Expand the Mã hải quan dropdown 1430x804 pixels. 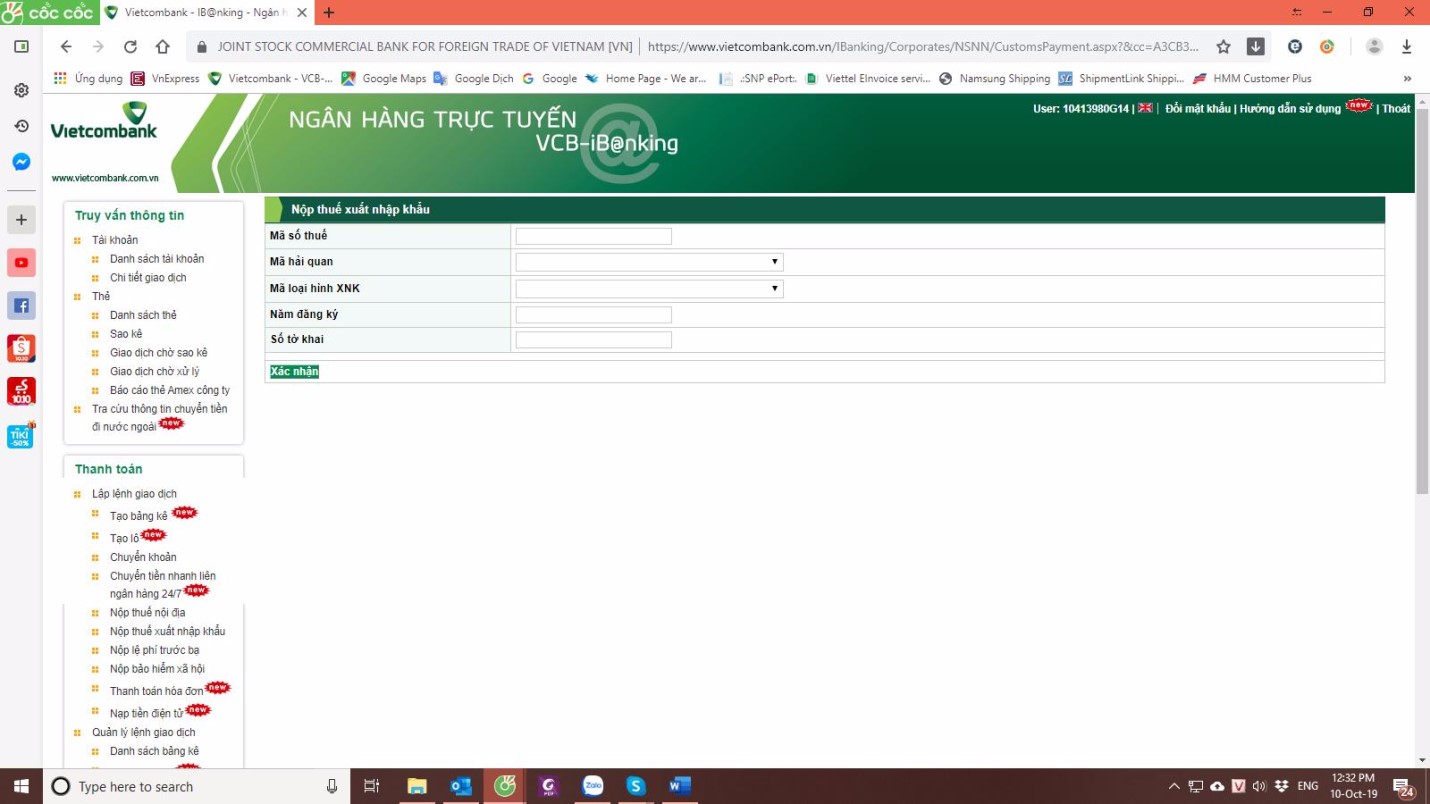pyautogui.click(x=649, y=262)
